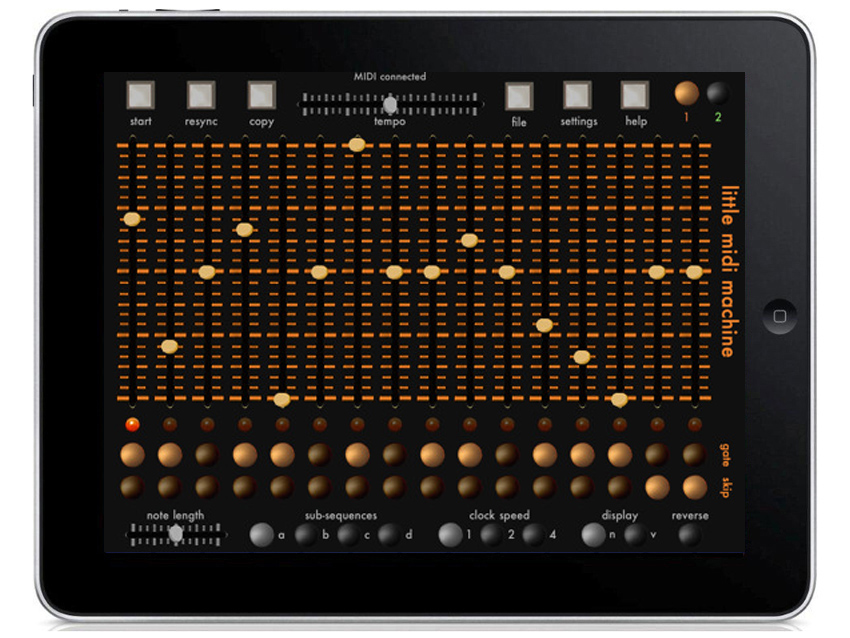Toggle gate for step 16

click(694, 455)
